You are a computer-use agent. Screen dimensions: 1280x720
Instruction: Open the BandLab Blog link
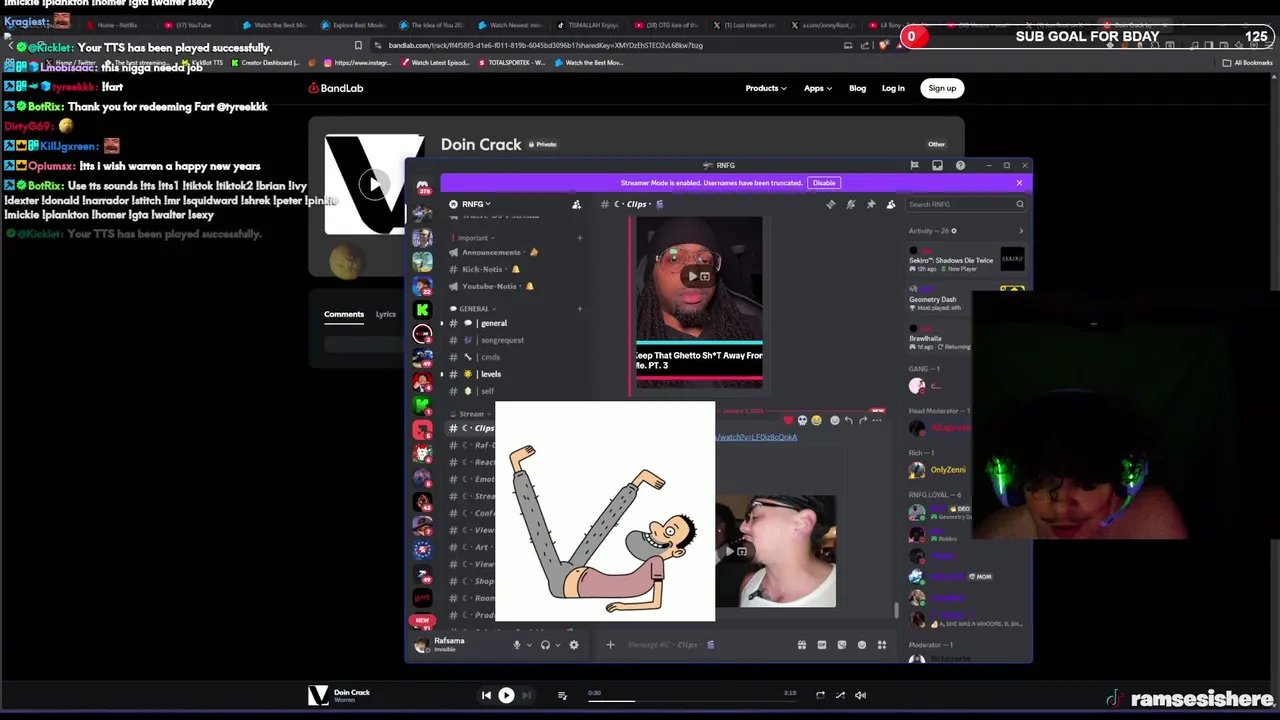[x=857, y=88]
